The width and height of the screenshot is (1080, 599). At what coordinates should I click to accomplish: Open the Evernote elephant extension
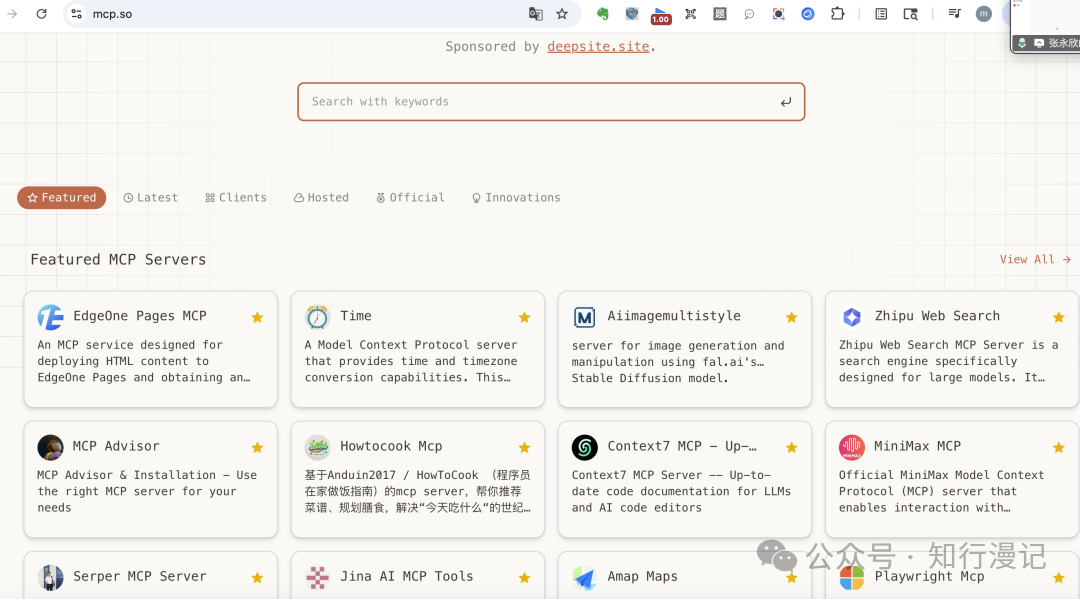point(603,14)
